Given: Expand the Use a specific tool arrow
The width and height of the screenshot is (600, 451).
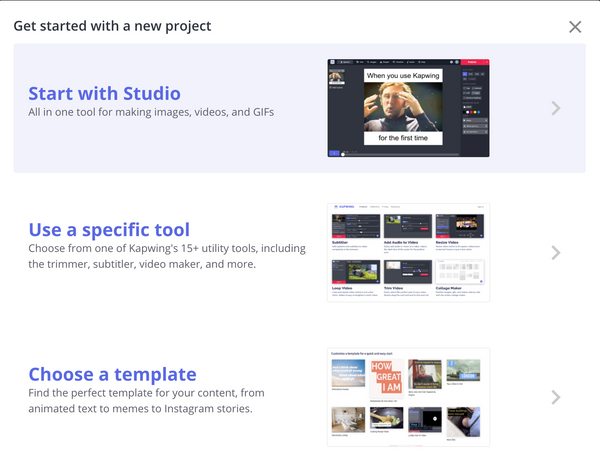Looking at the screenshot, I should 556,253.
